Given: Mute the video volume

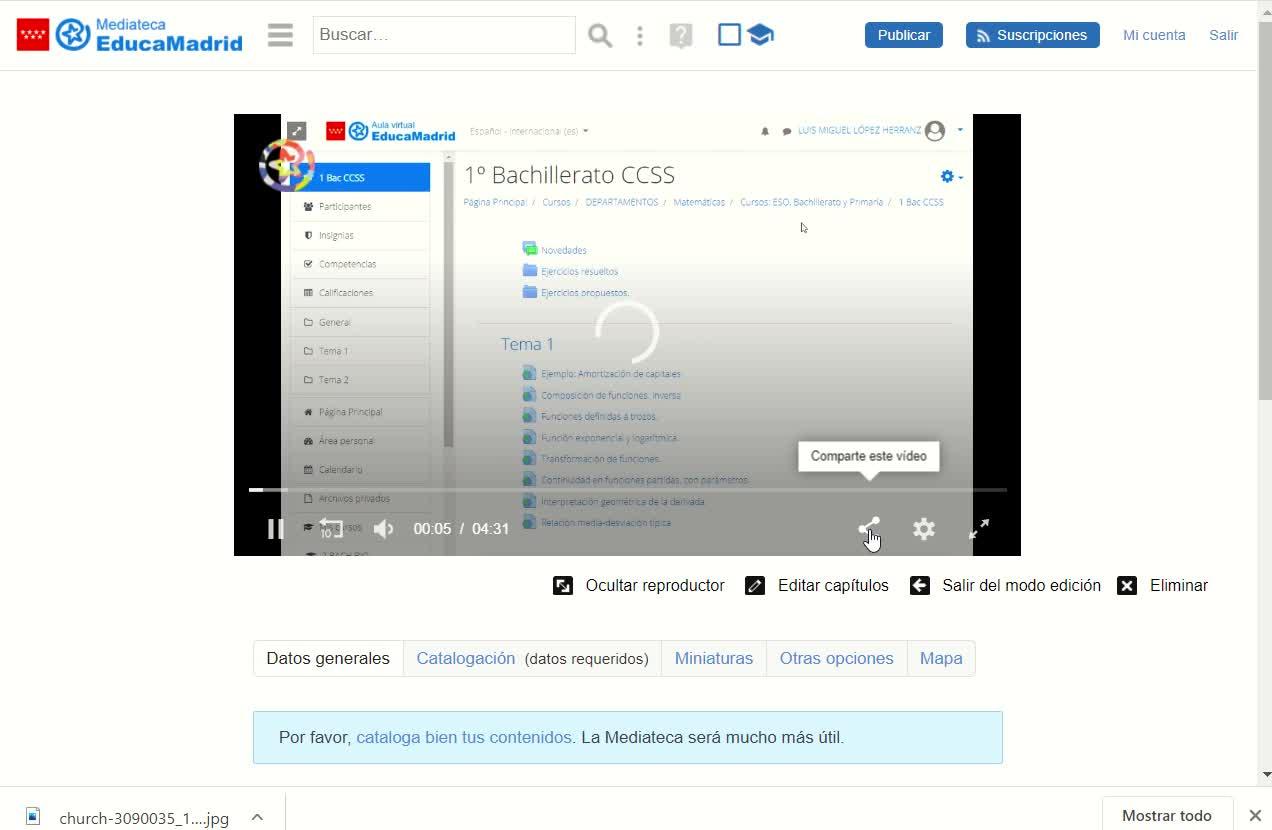Looking at the screenshot, I should pyautogui.click(x=384, y=529).
